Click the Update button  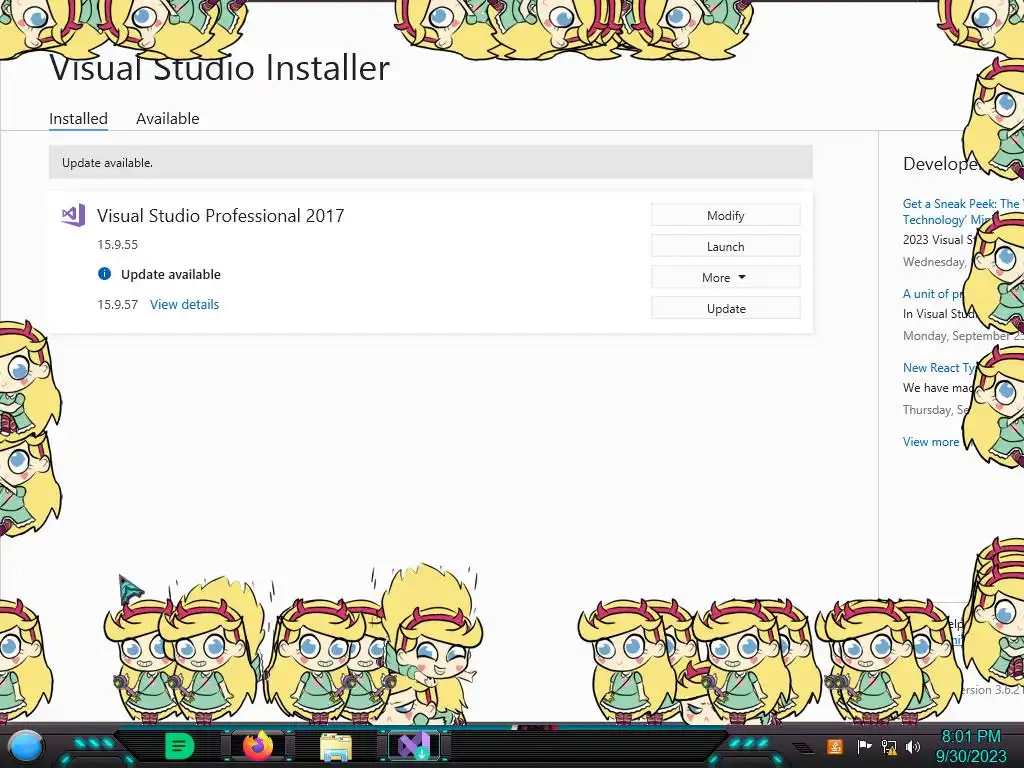point(726,308)
